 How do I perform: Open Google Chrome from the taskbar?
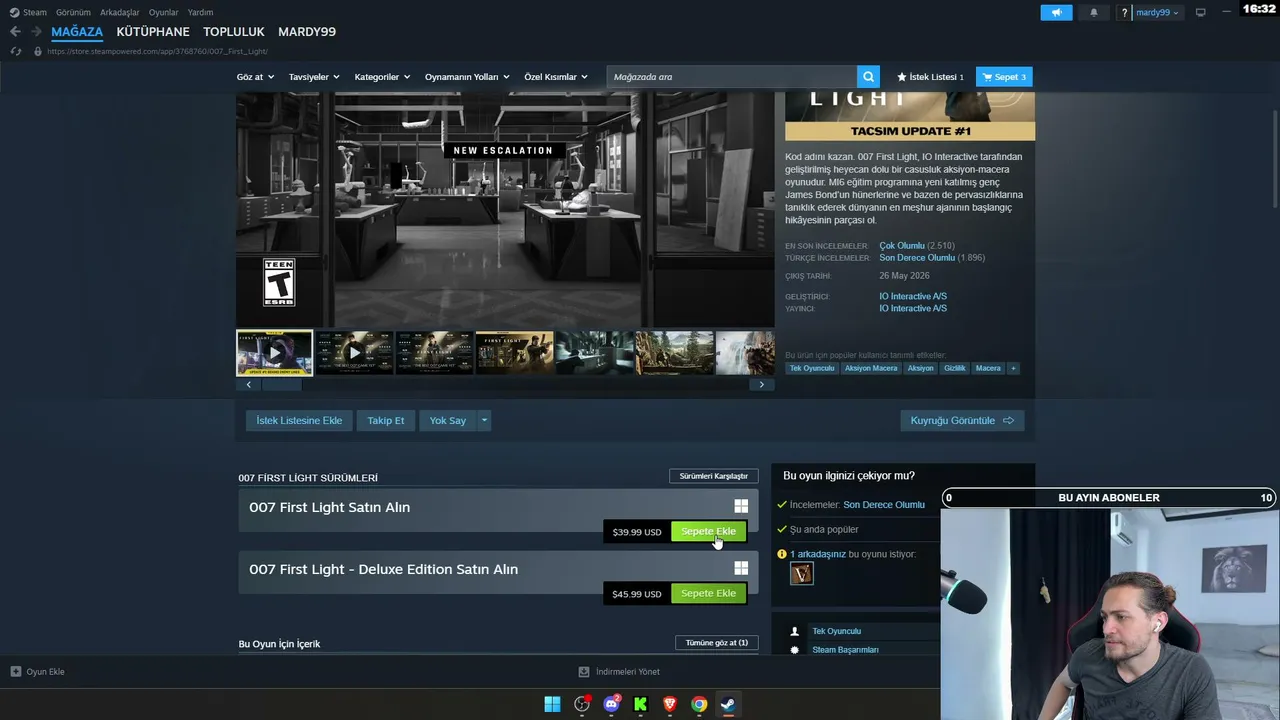pyautogui.click(x=699, y=704)
